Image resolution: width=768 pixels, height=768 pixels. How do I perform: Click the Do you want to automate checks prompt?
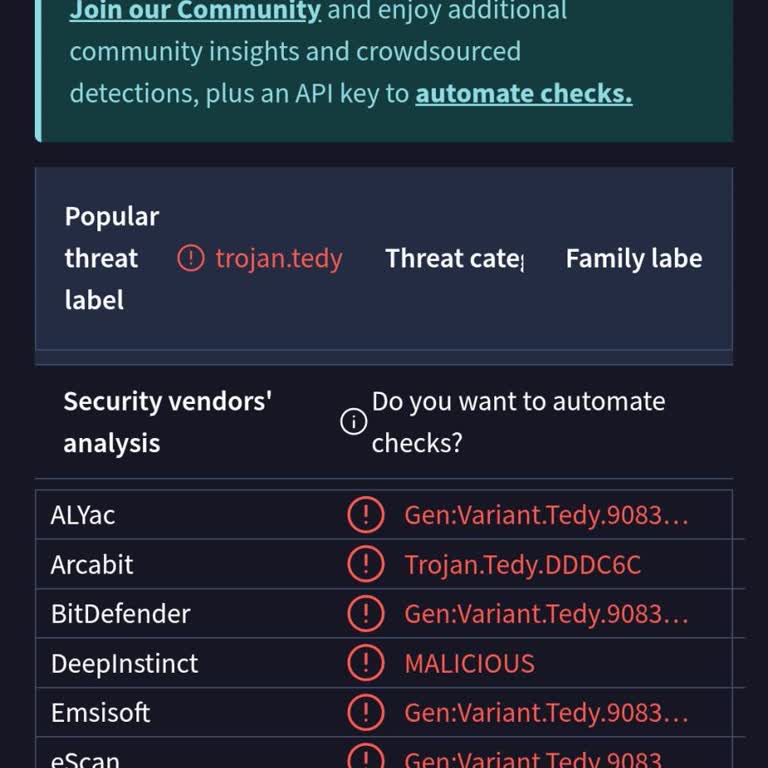(x=518, y=422)
